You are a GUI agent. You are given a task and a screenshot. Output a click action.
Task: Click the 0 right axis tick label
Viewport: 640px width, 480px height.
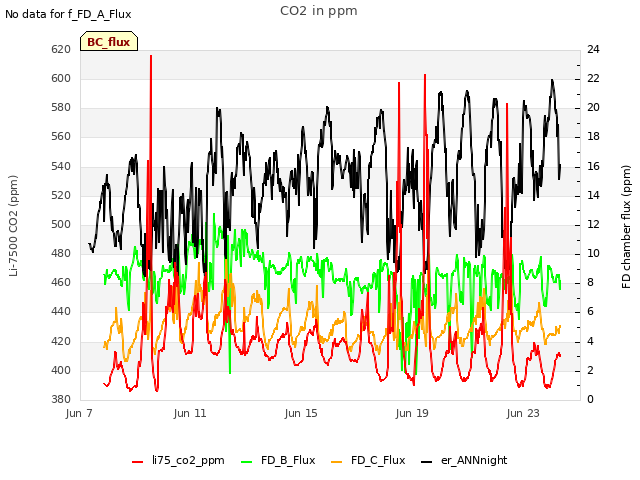coord(591,399)
